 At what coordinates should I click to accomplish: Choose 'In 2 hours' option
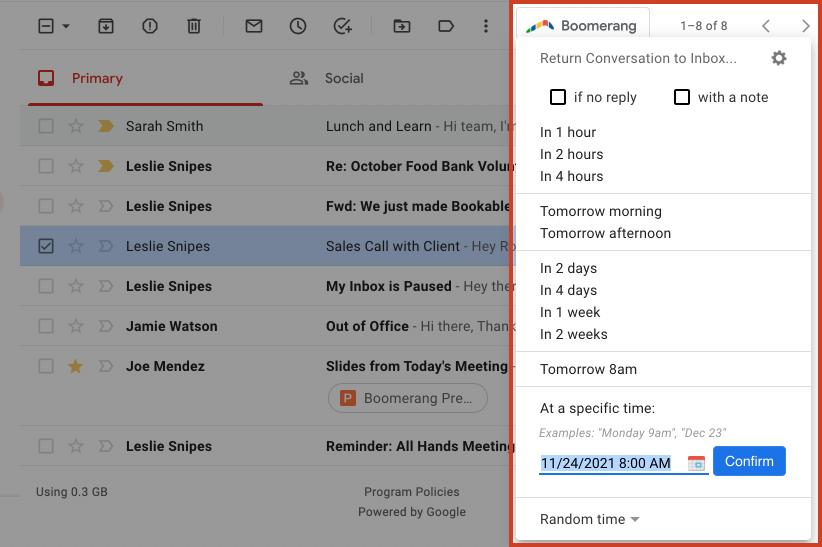571,154
